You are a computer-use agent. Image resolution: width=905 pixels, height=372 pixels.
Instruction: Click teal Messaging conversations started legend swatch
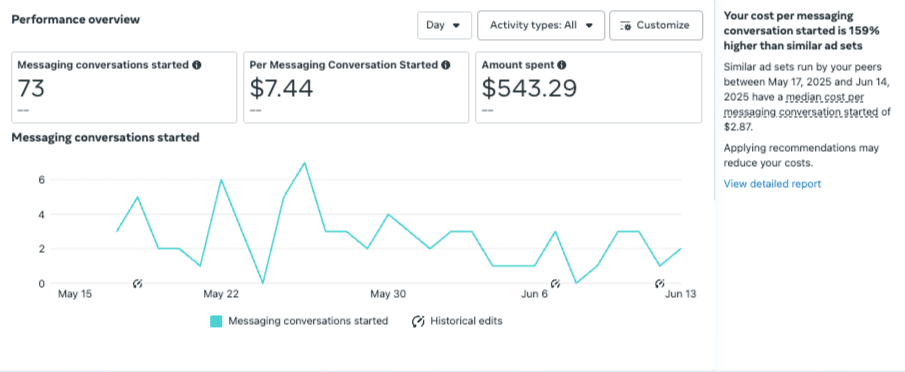coord(216,321)
